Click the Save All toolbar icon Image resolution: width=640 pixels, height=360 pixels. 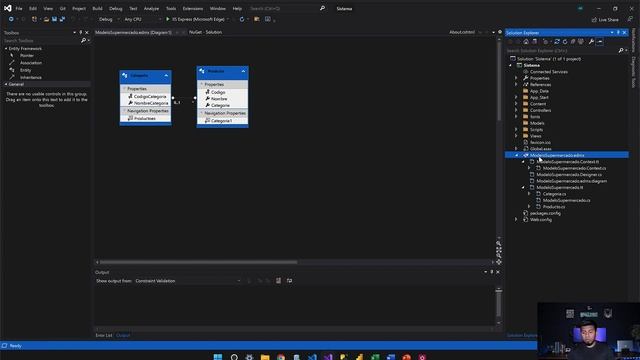(62, 19)
